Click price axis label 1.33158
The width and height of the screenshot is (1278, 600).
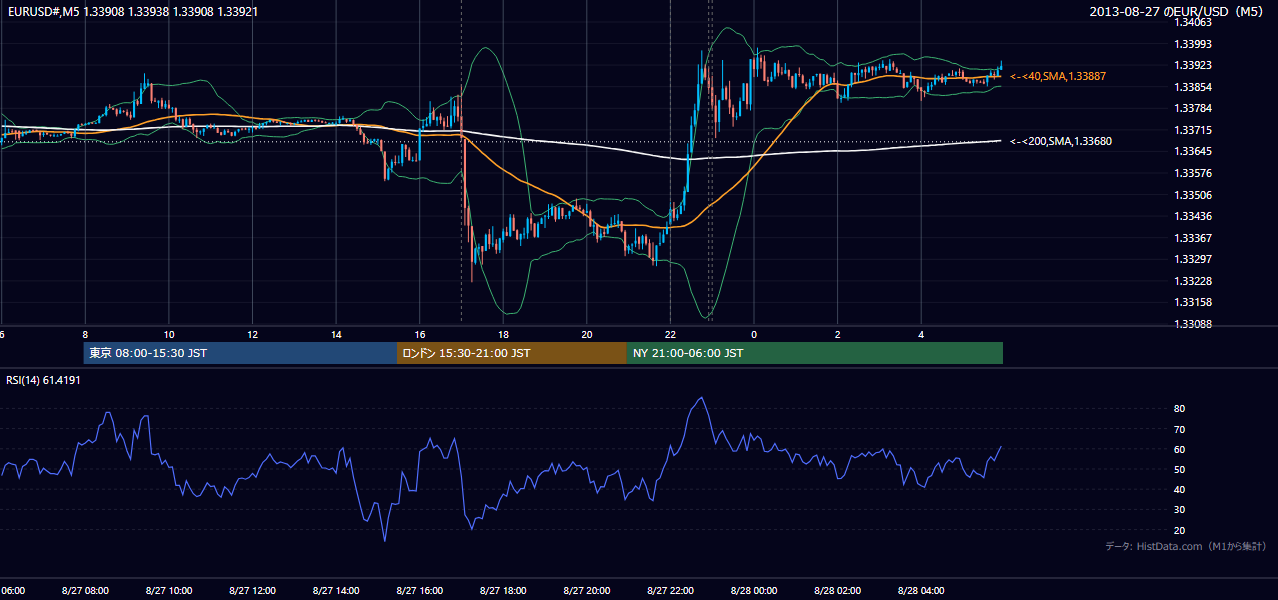[1193, 302]
